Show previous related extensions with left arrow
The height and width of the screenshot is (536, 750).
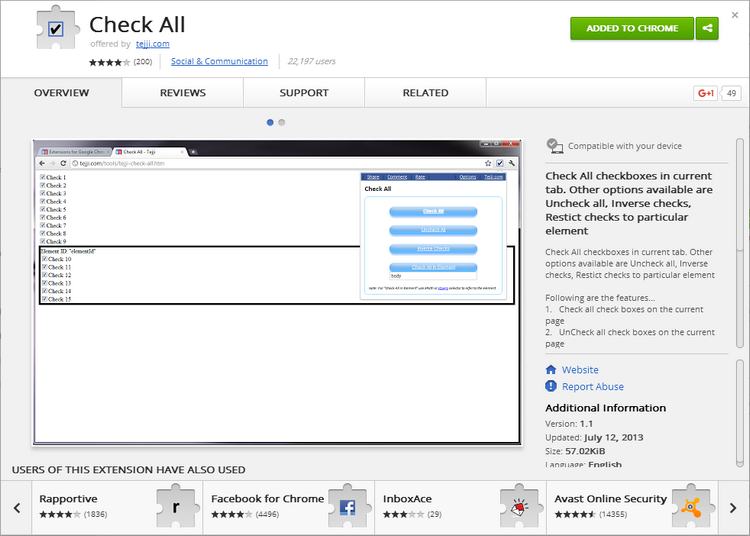17,508
